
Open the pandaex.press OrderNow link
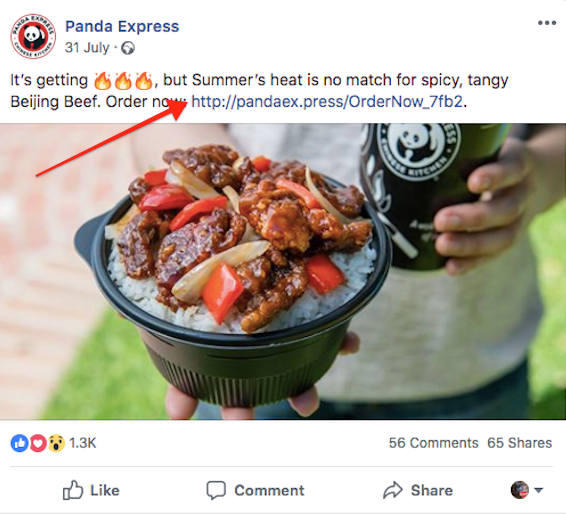[x=327, y=102]
